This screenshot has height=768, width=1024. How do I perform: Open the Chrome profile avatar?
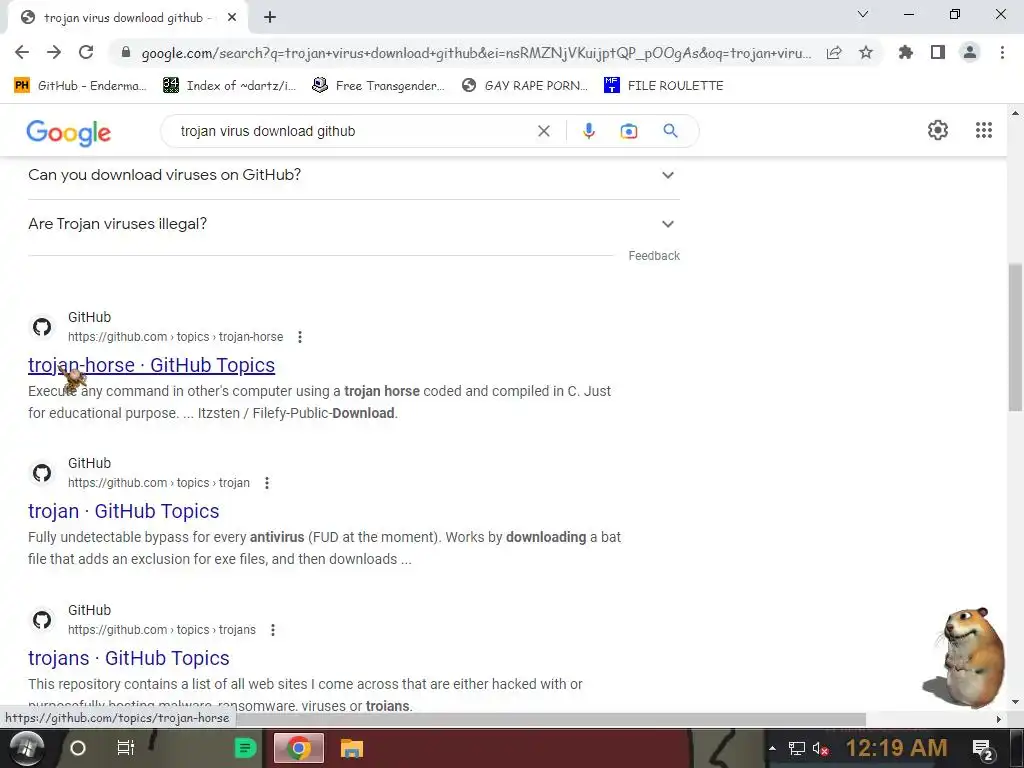(970, 53)
